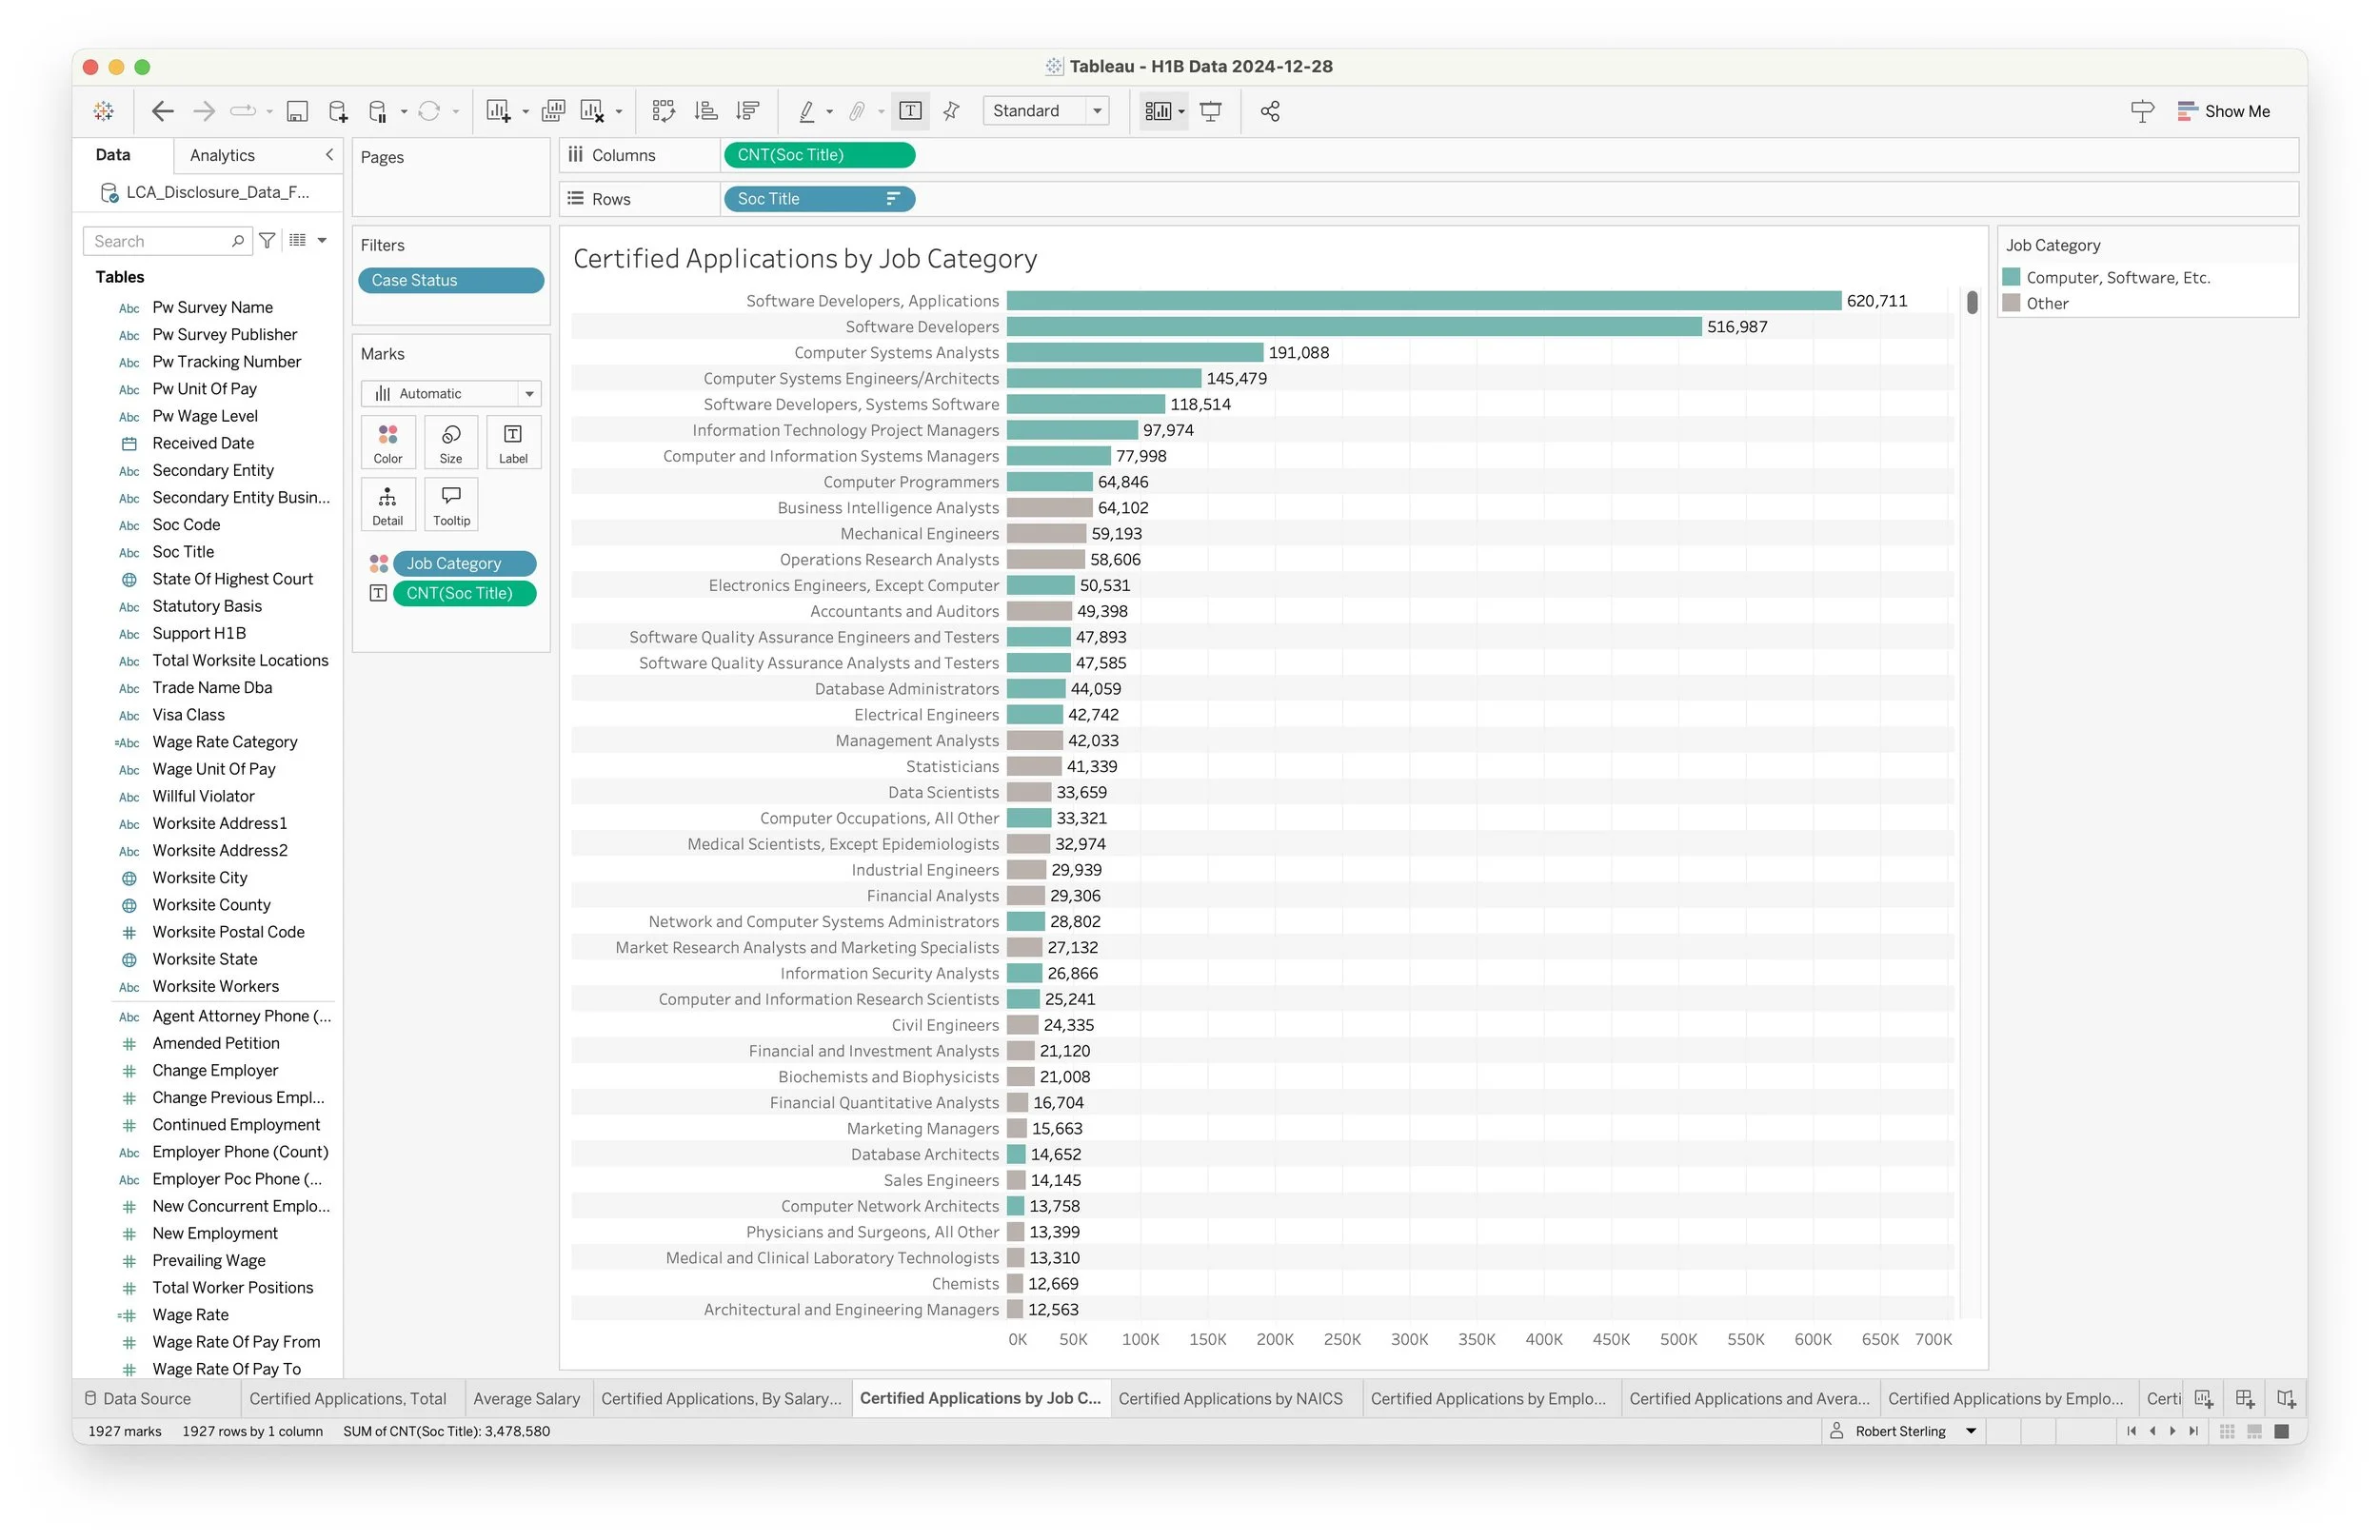This screenshot has height=1540, width=2380.
Task: Open Presentation Mode from toolbar
Action: point(1211,111)
